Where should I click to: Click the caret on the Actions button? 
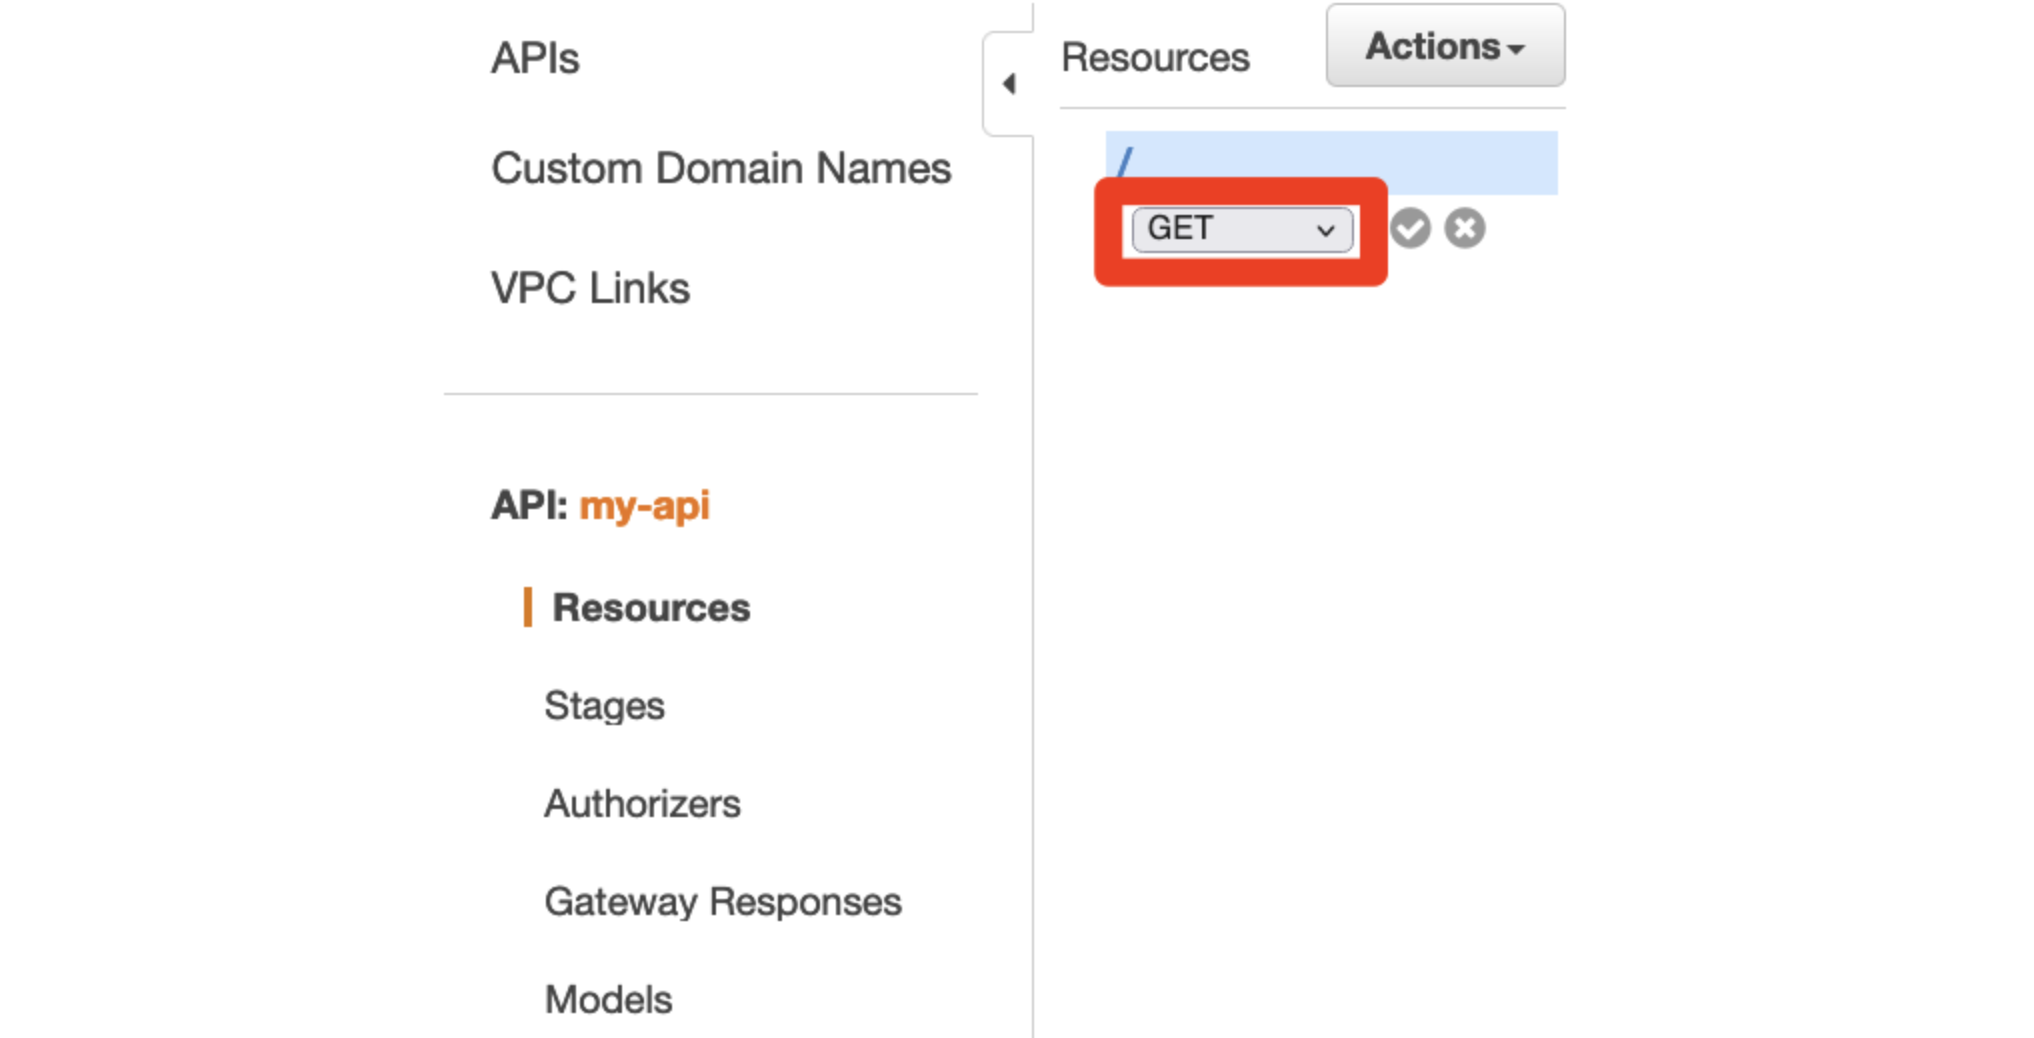point(1517,49)
